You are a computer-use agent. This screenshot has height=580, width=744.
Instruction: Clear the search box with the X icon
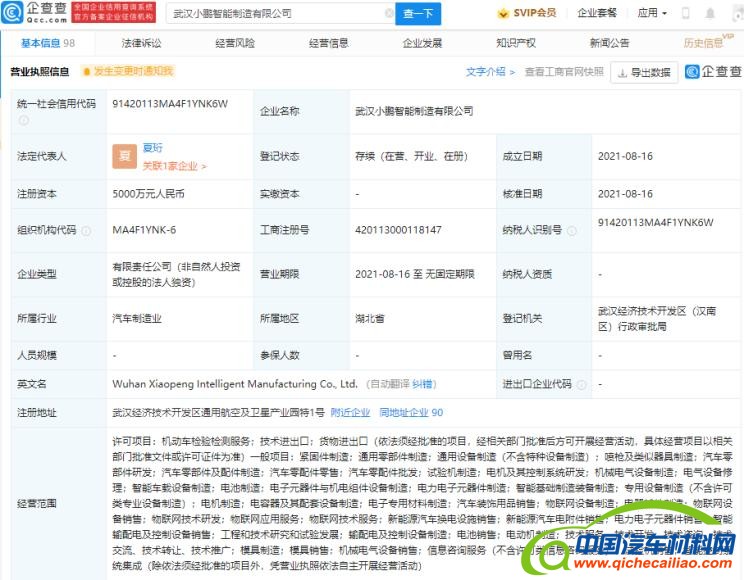(x=389, y=13)
